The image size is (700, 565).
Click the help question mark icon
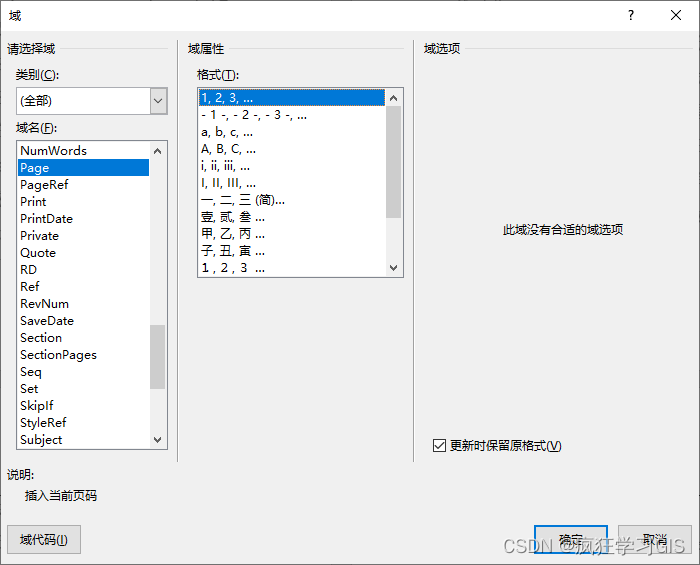click(x=630, y=16)
